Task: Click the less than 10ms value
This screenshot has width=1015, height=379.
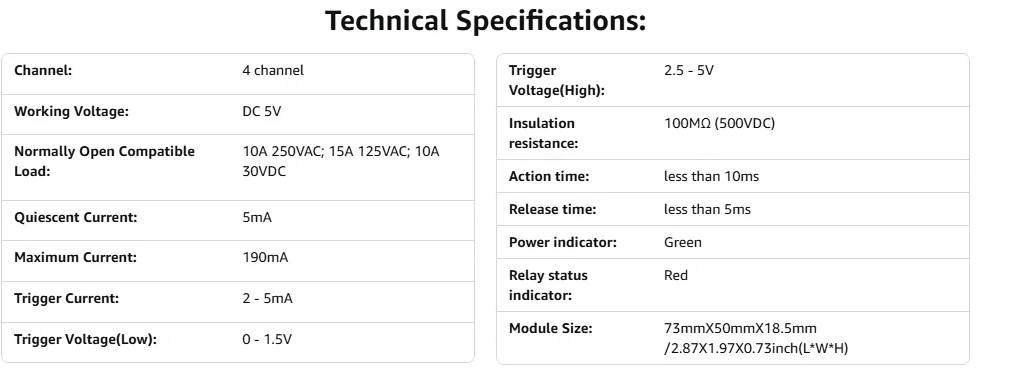Action: click(x=711, y=176)
